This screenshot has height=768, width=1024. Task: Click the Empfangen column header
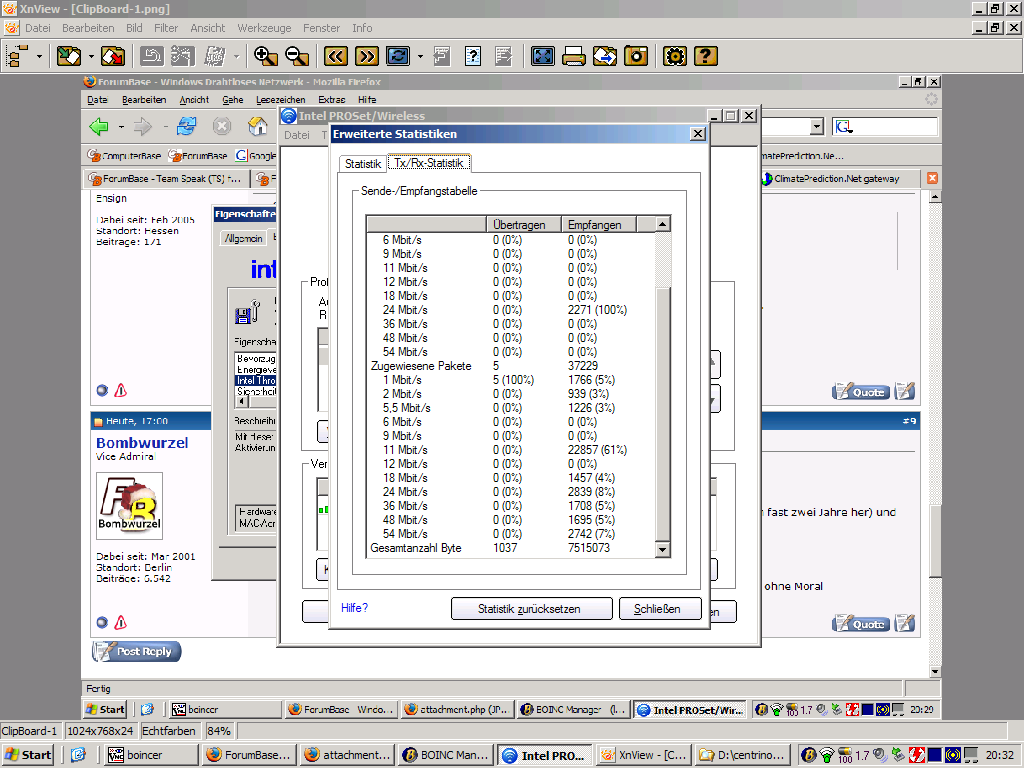[599, 224]
